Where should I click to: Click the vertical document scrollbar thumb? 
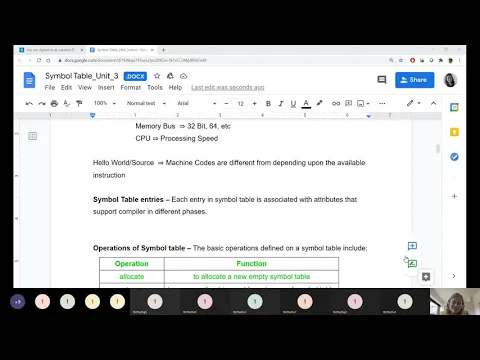click(438, 149)
